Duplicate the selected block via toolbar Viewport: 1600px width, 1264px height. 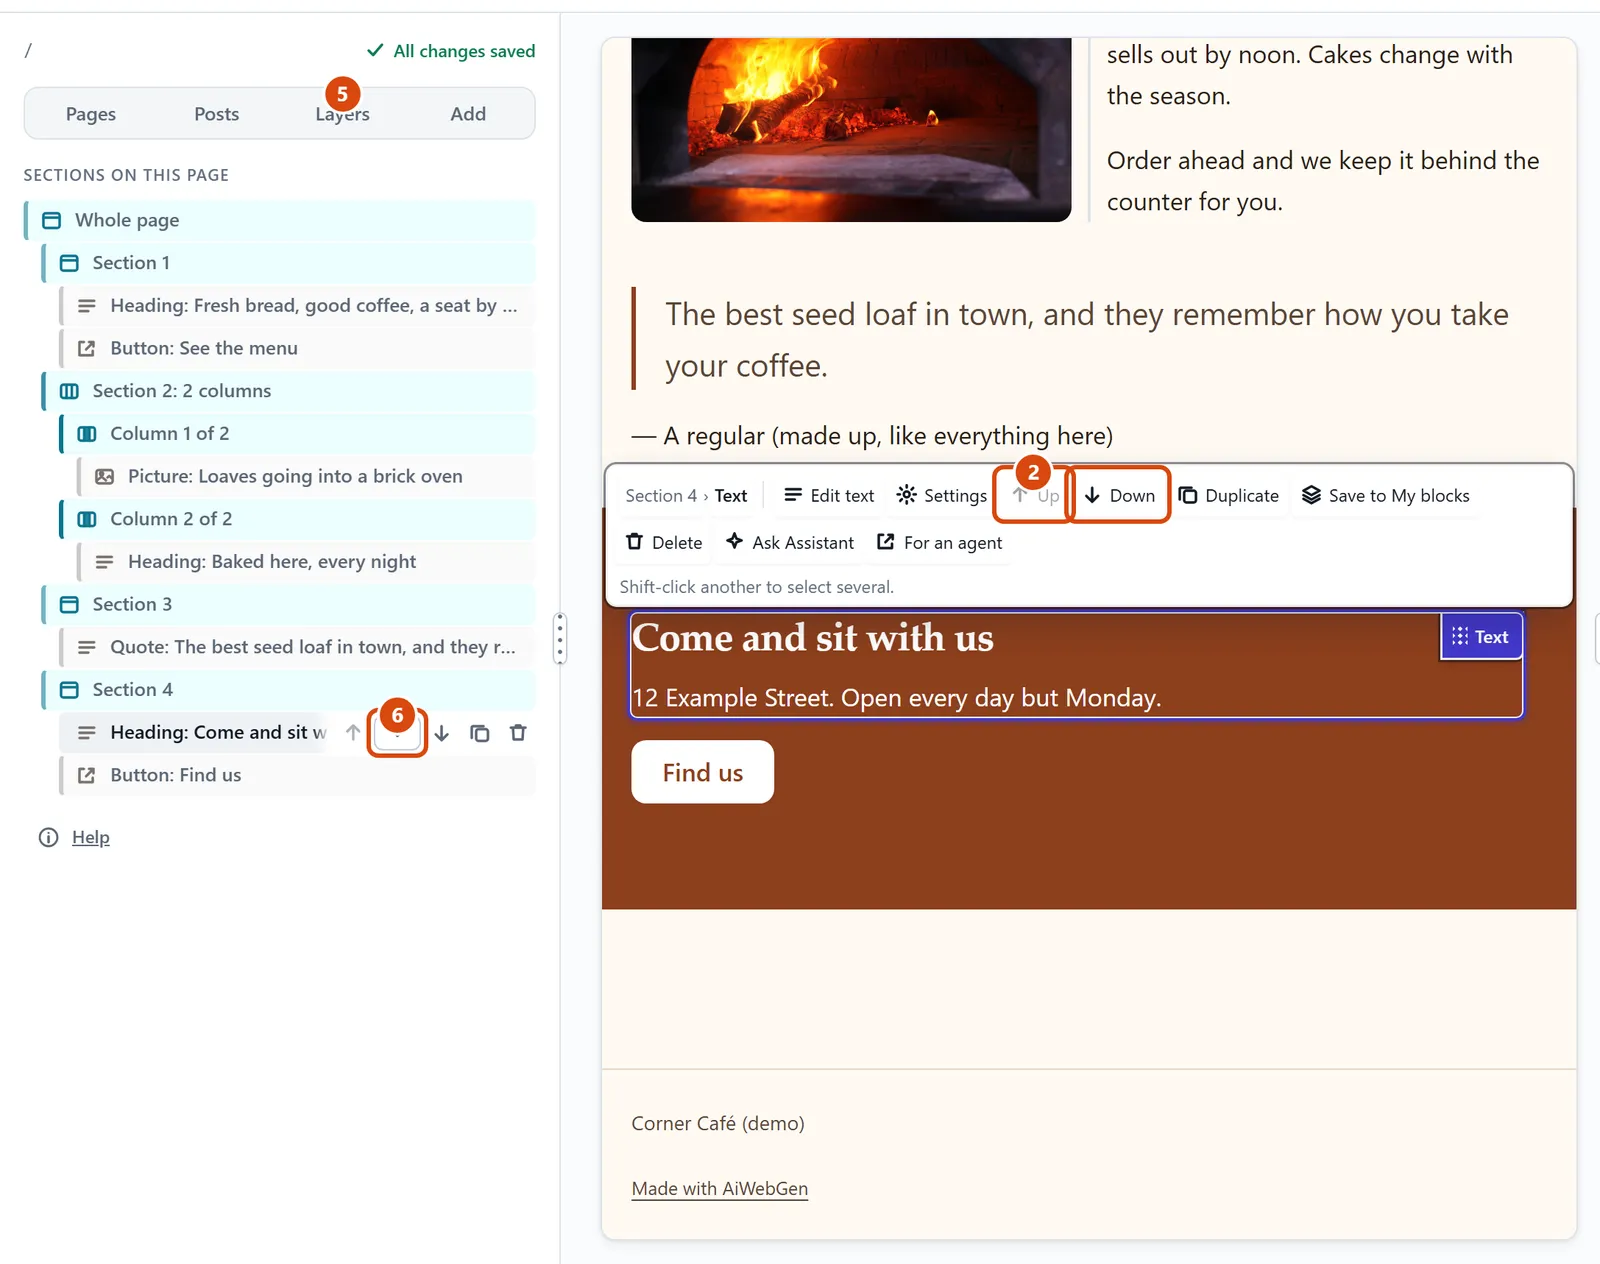(1228, 495)
